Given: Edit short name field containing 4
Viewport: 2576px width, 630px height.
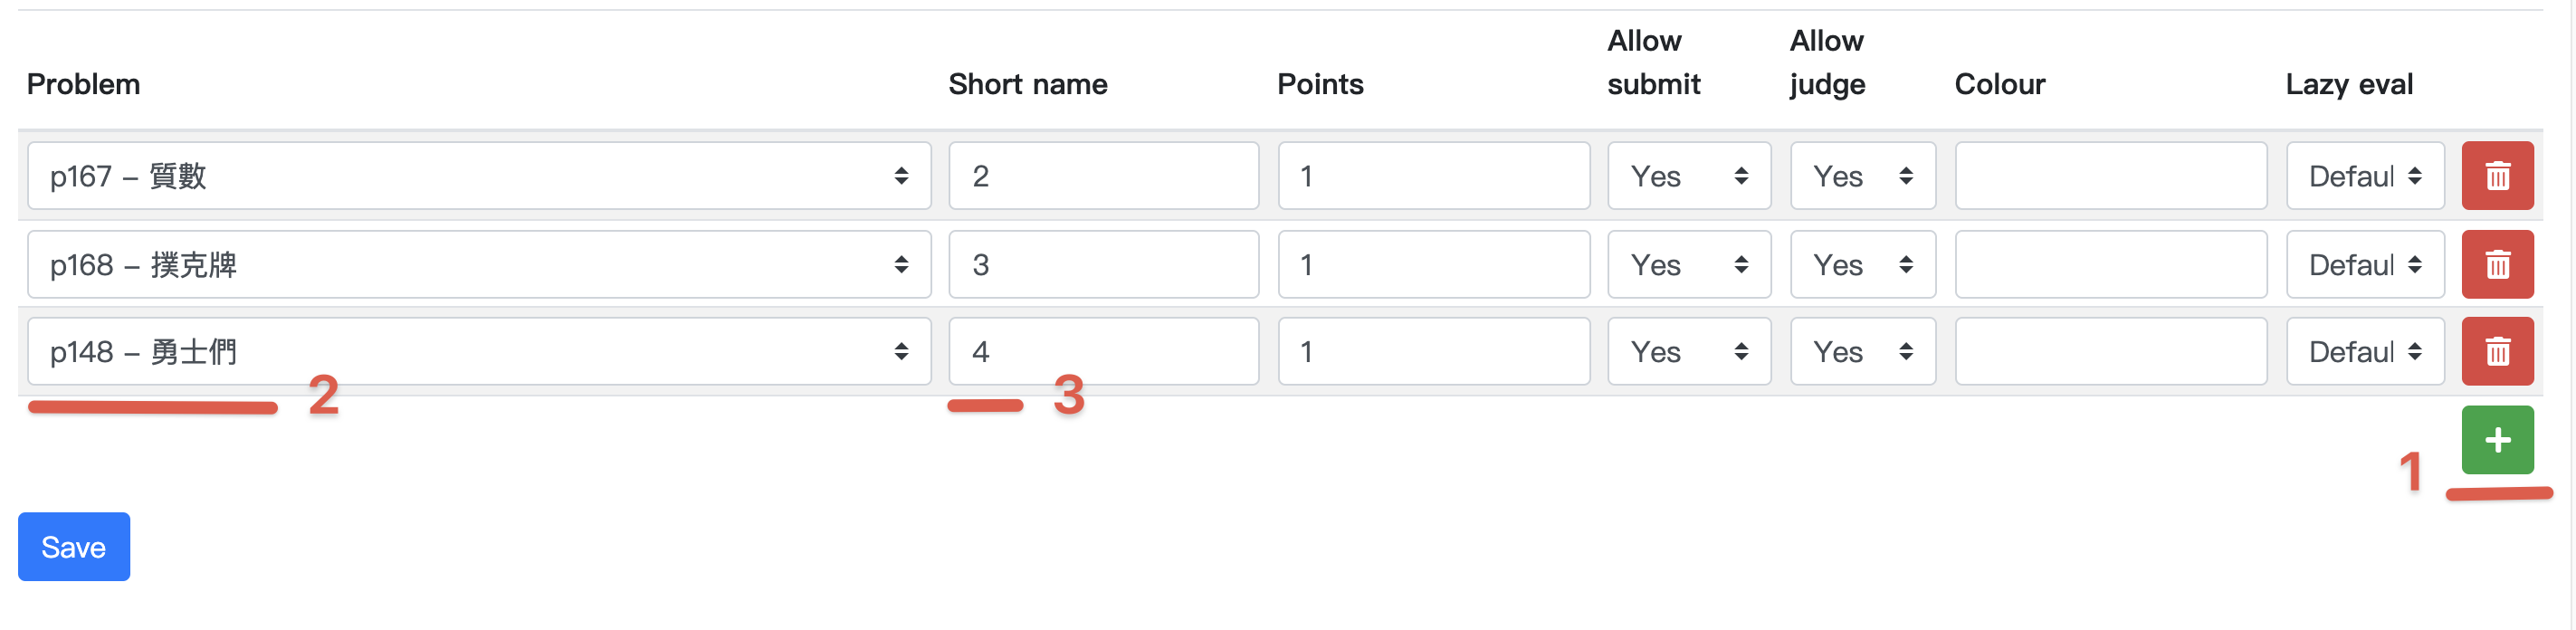Looking at the screenshot, I should (x=1102, y=351).
